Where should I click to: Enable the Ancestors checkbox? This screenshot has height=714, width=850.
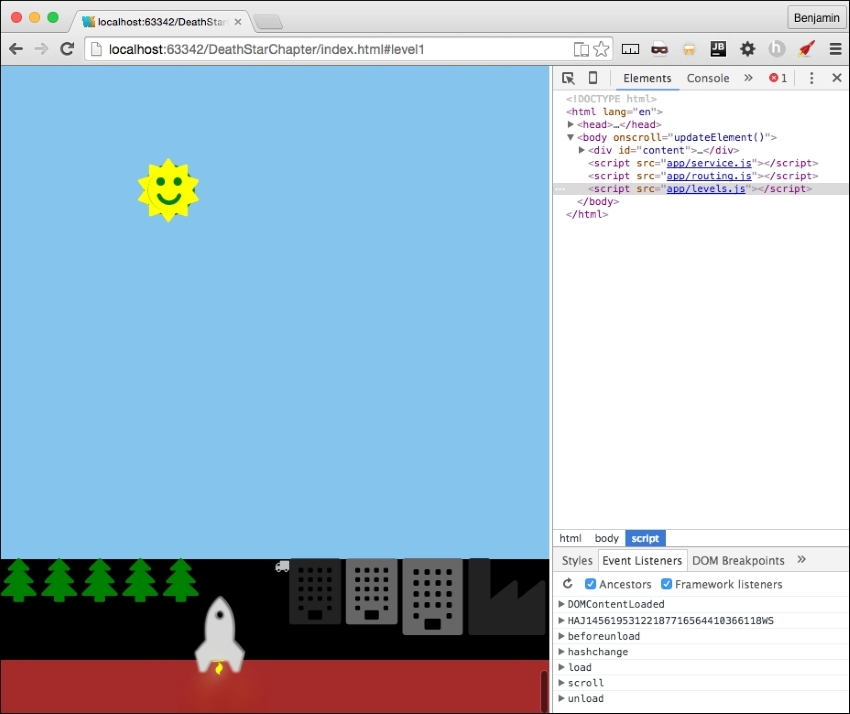point(590,584)
